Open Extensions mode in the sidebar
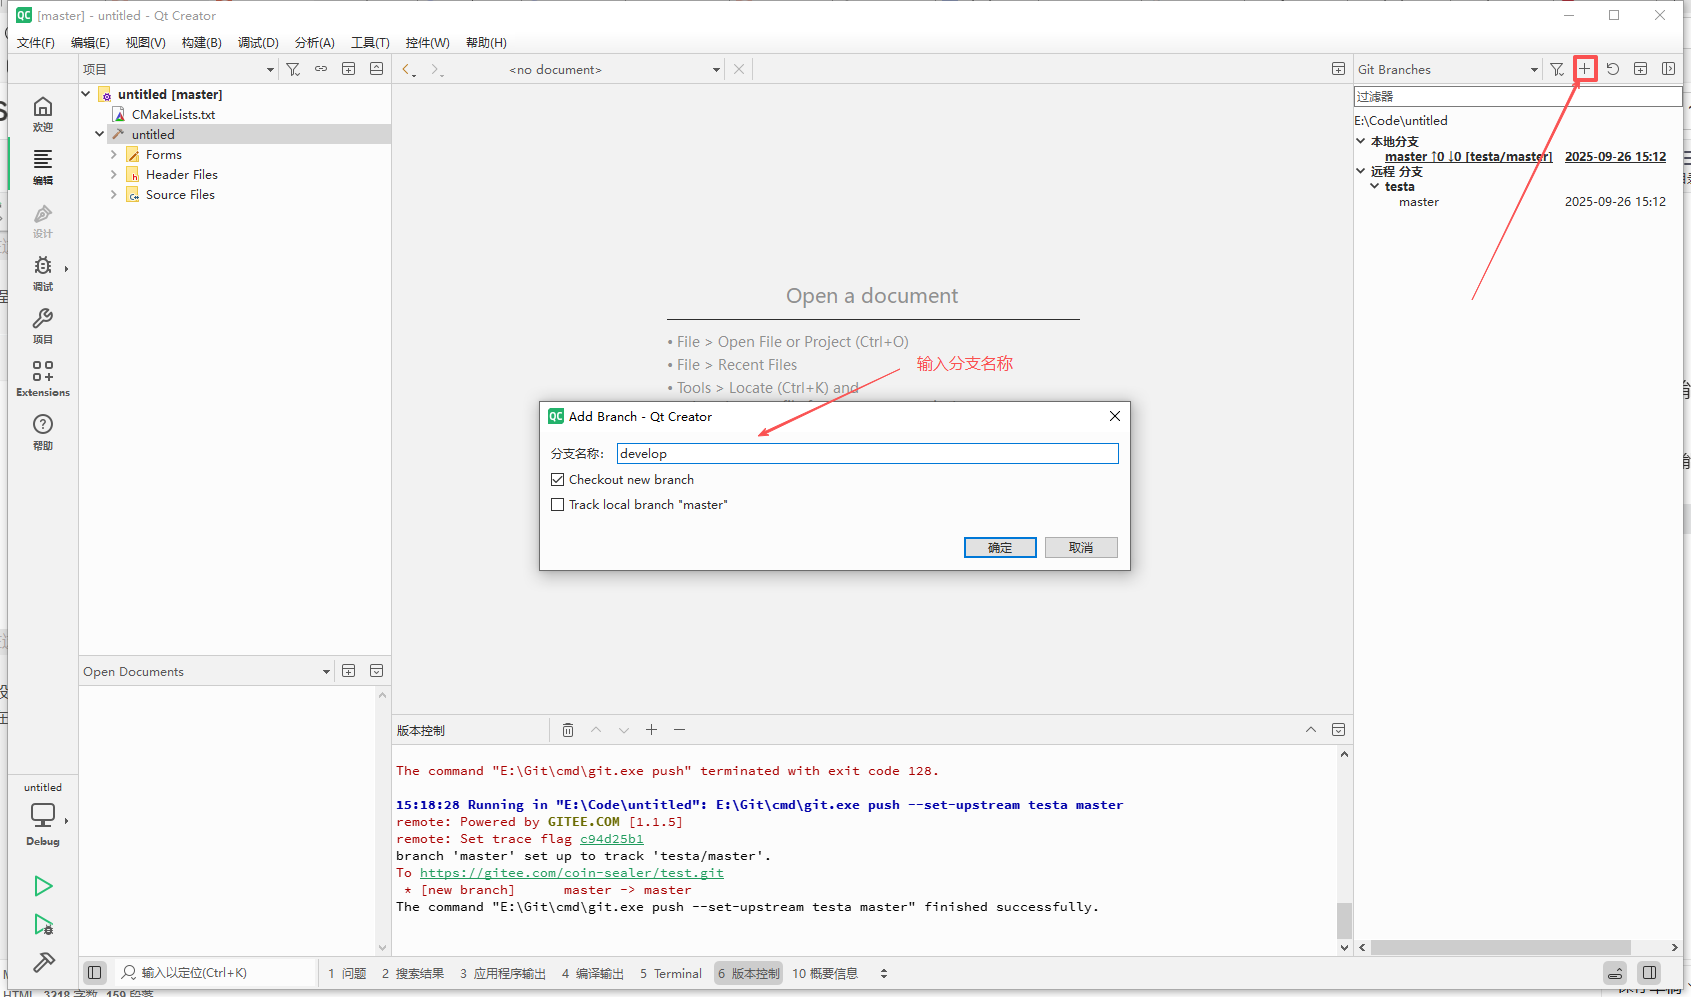 coord(43,379)
